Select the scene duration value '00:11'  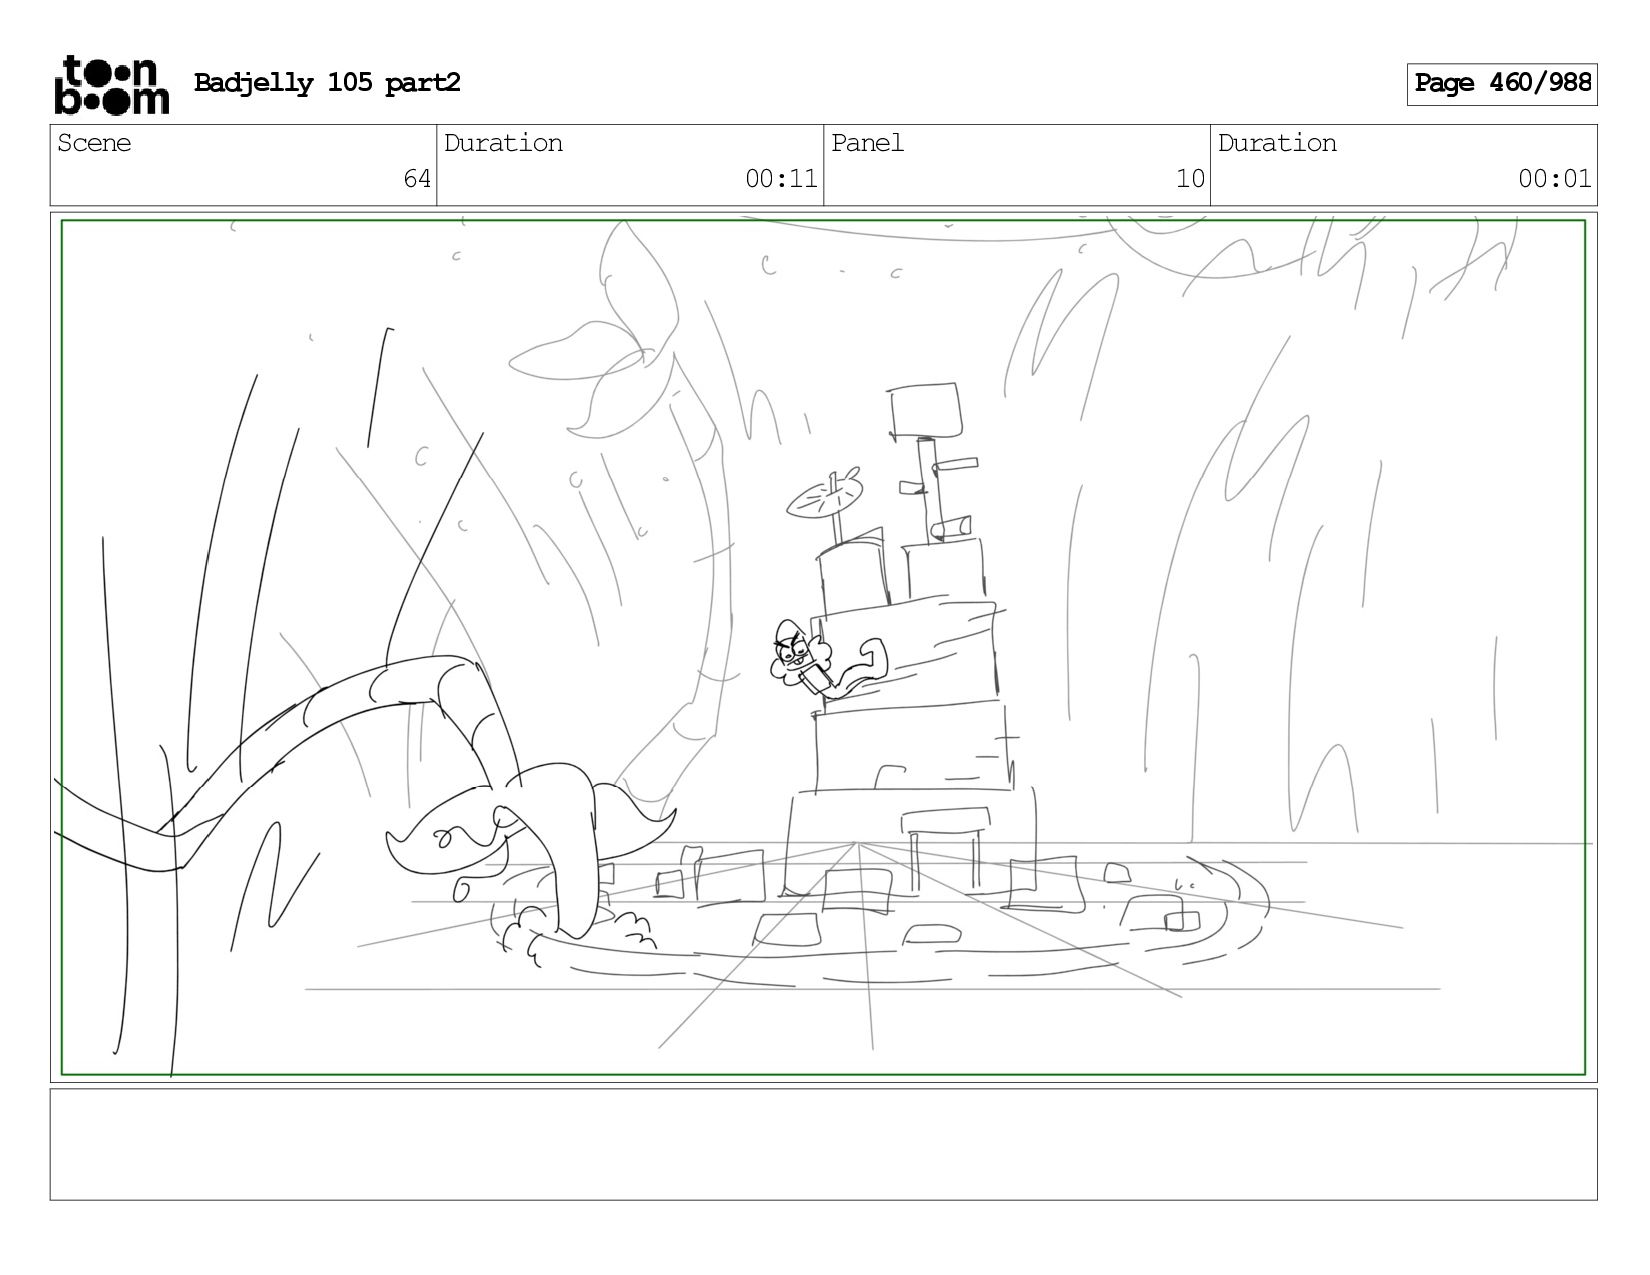click(781, 179)
